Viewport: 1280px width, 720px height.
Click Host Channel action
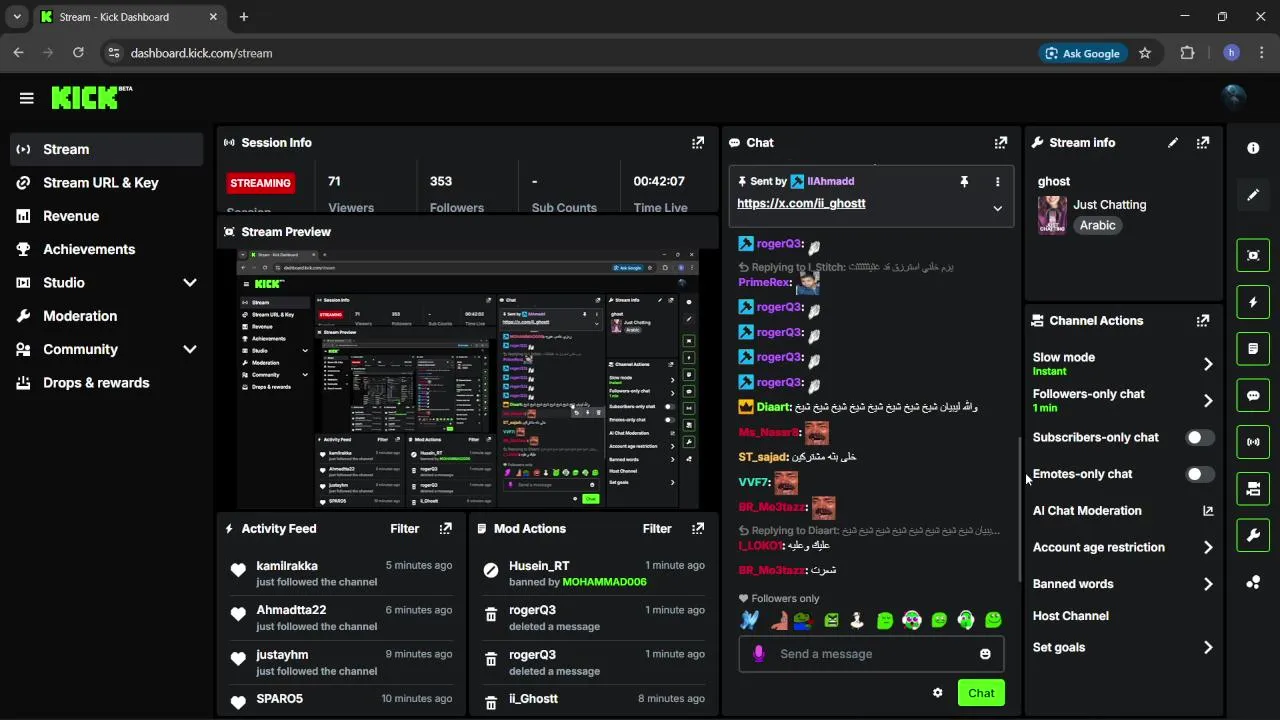pos(1071,616)
